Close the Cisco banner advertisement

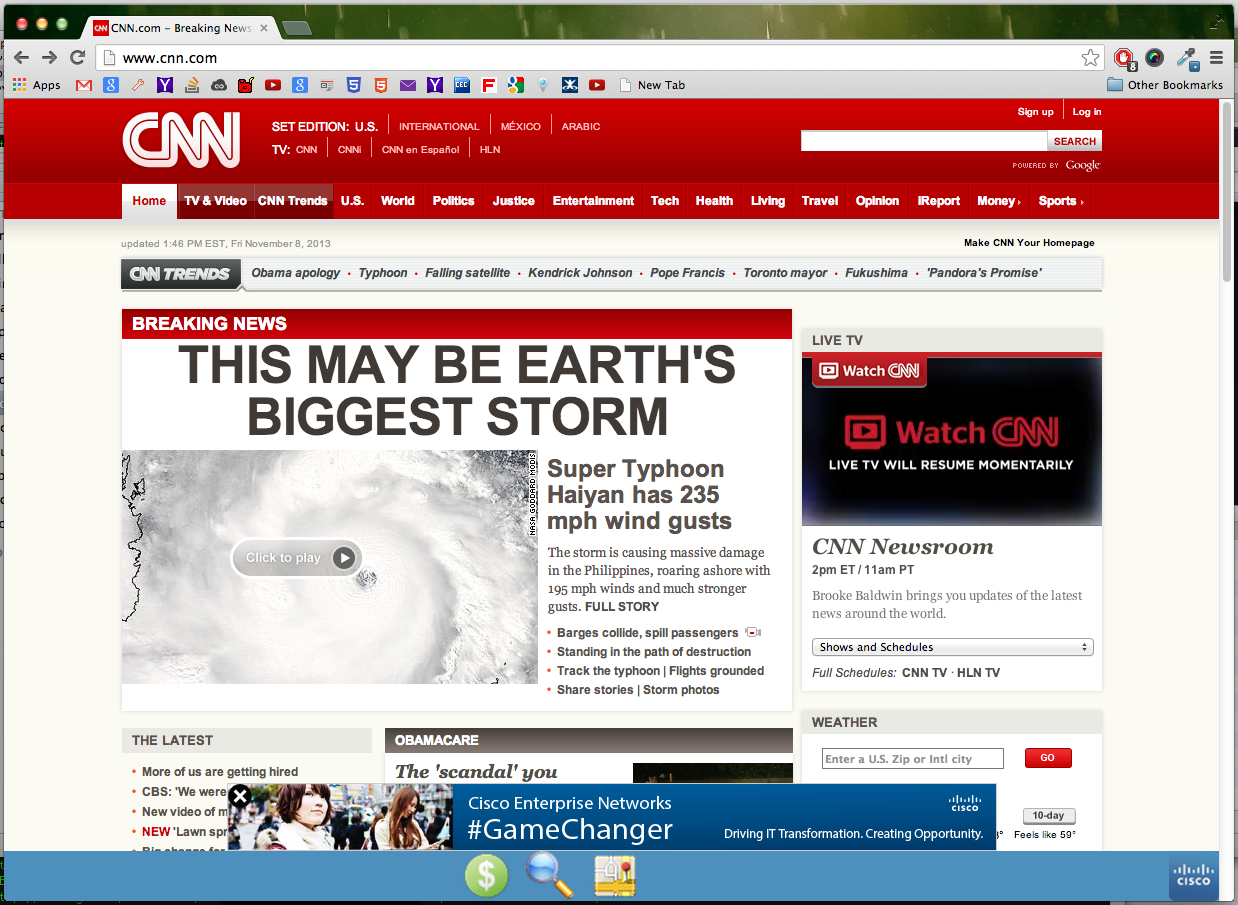point(240,796)
